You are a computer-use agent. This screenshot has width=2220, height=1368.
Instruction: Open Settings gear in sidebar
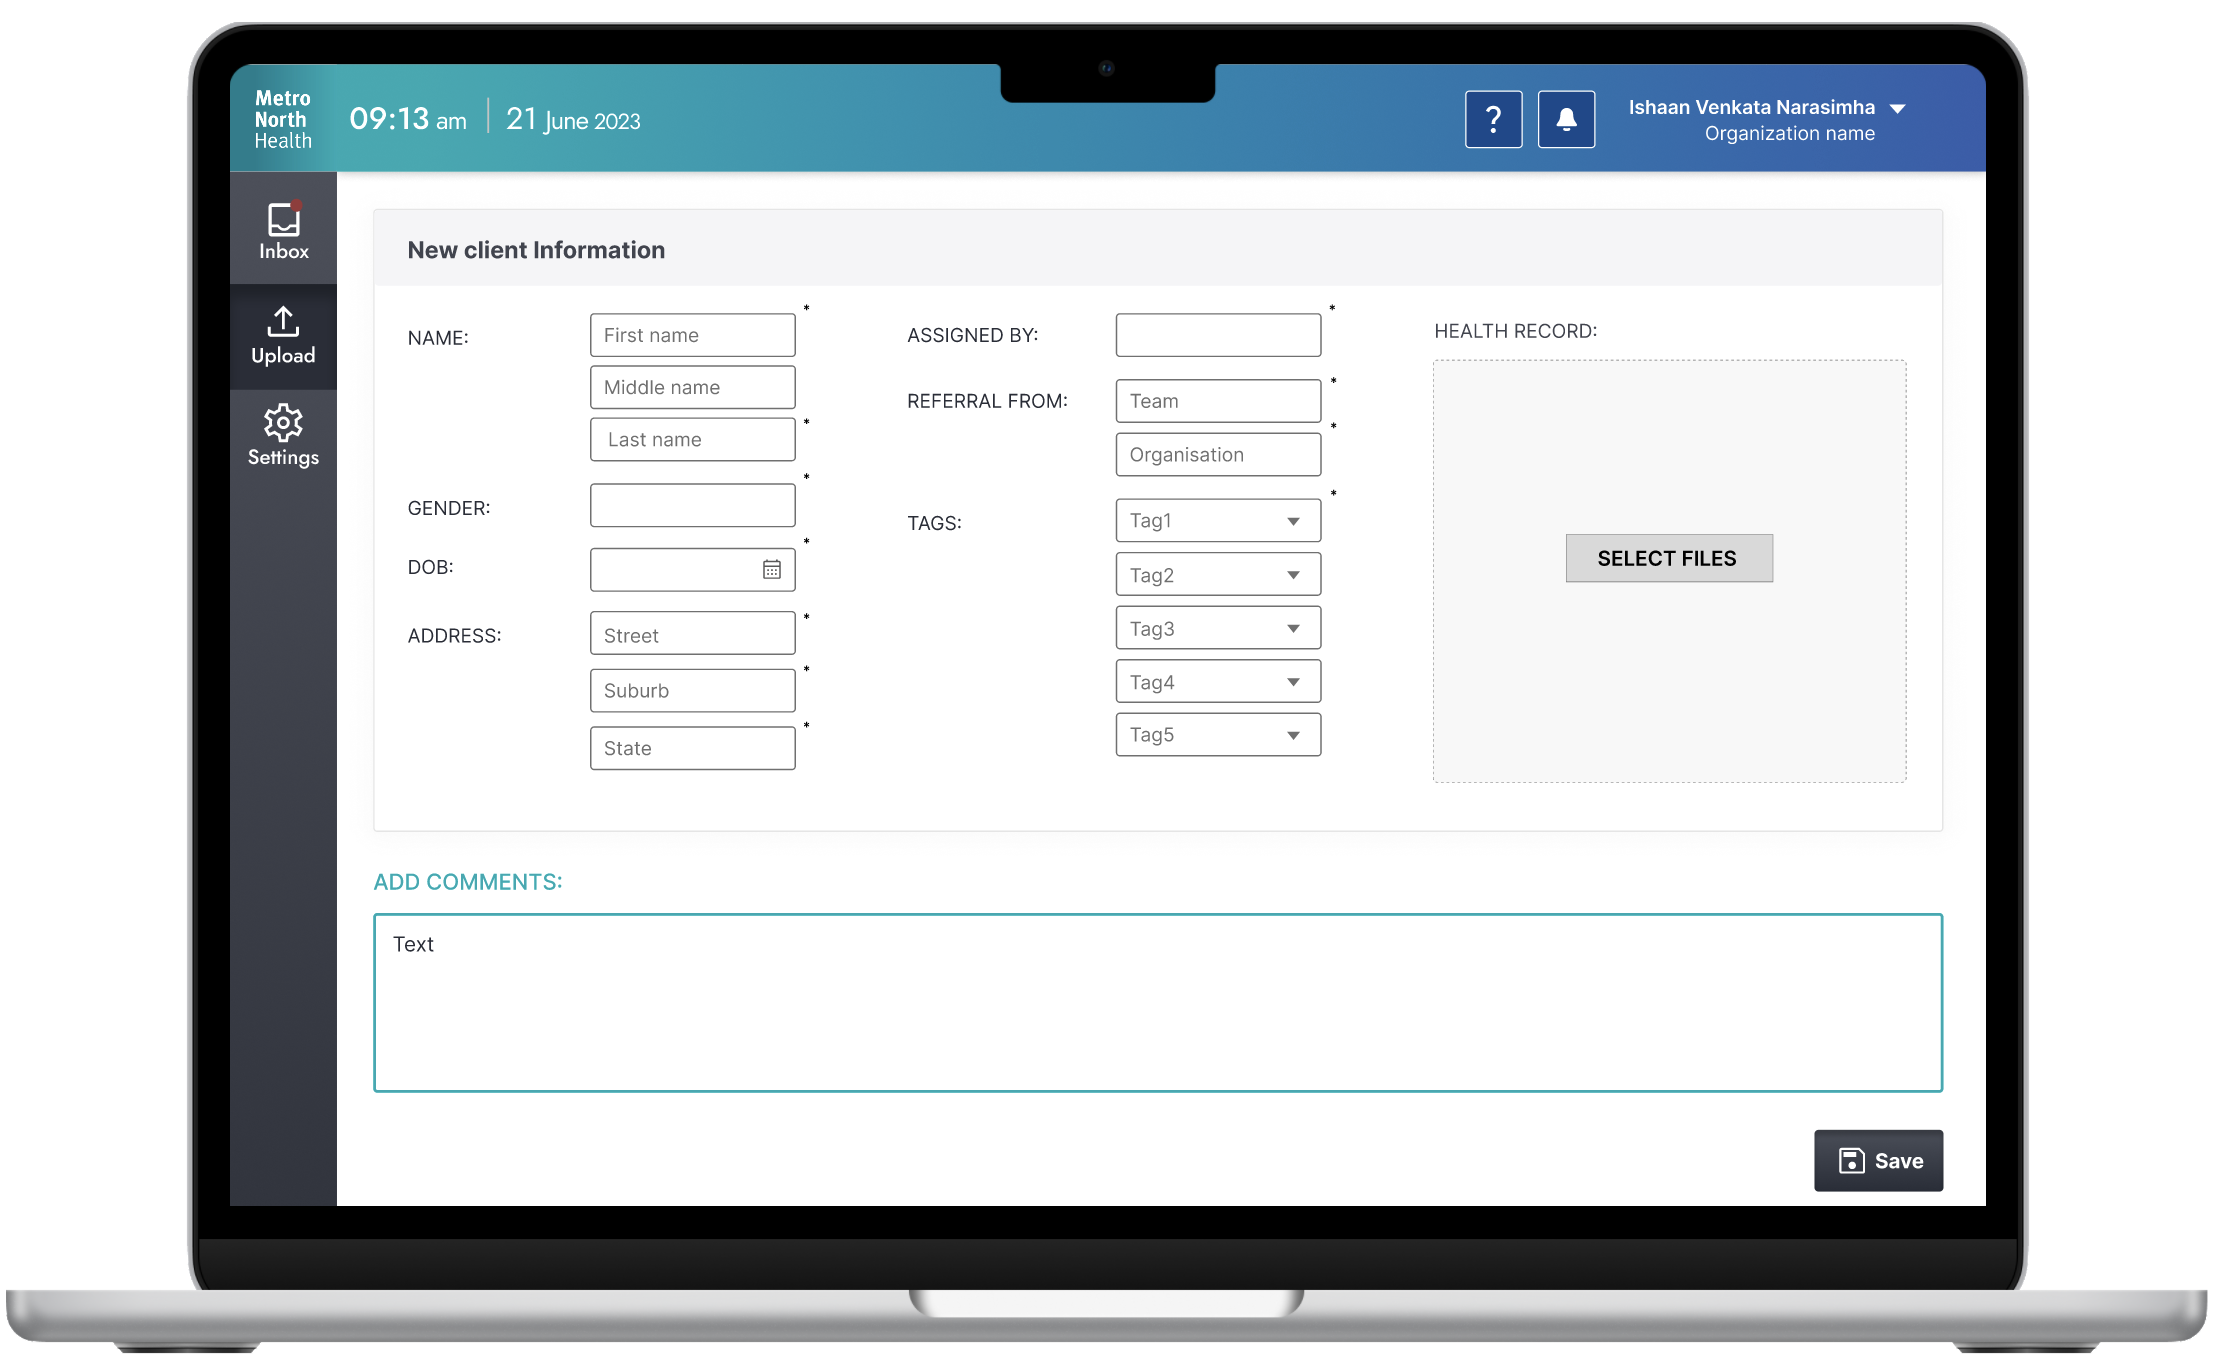[x=283, y=436]
